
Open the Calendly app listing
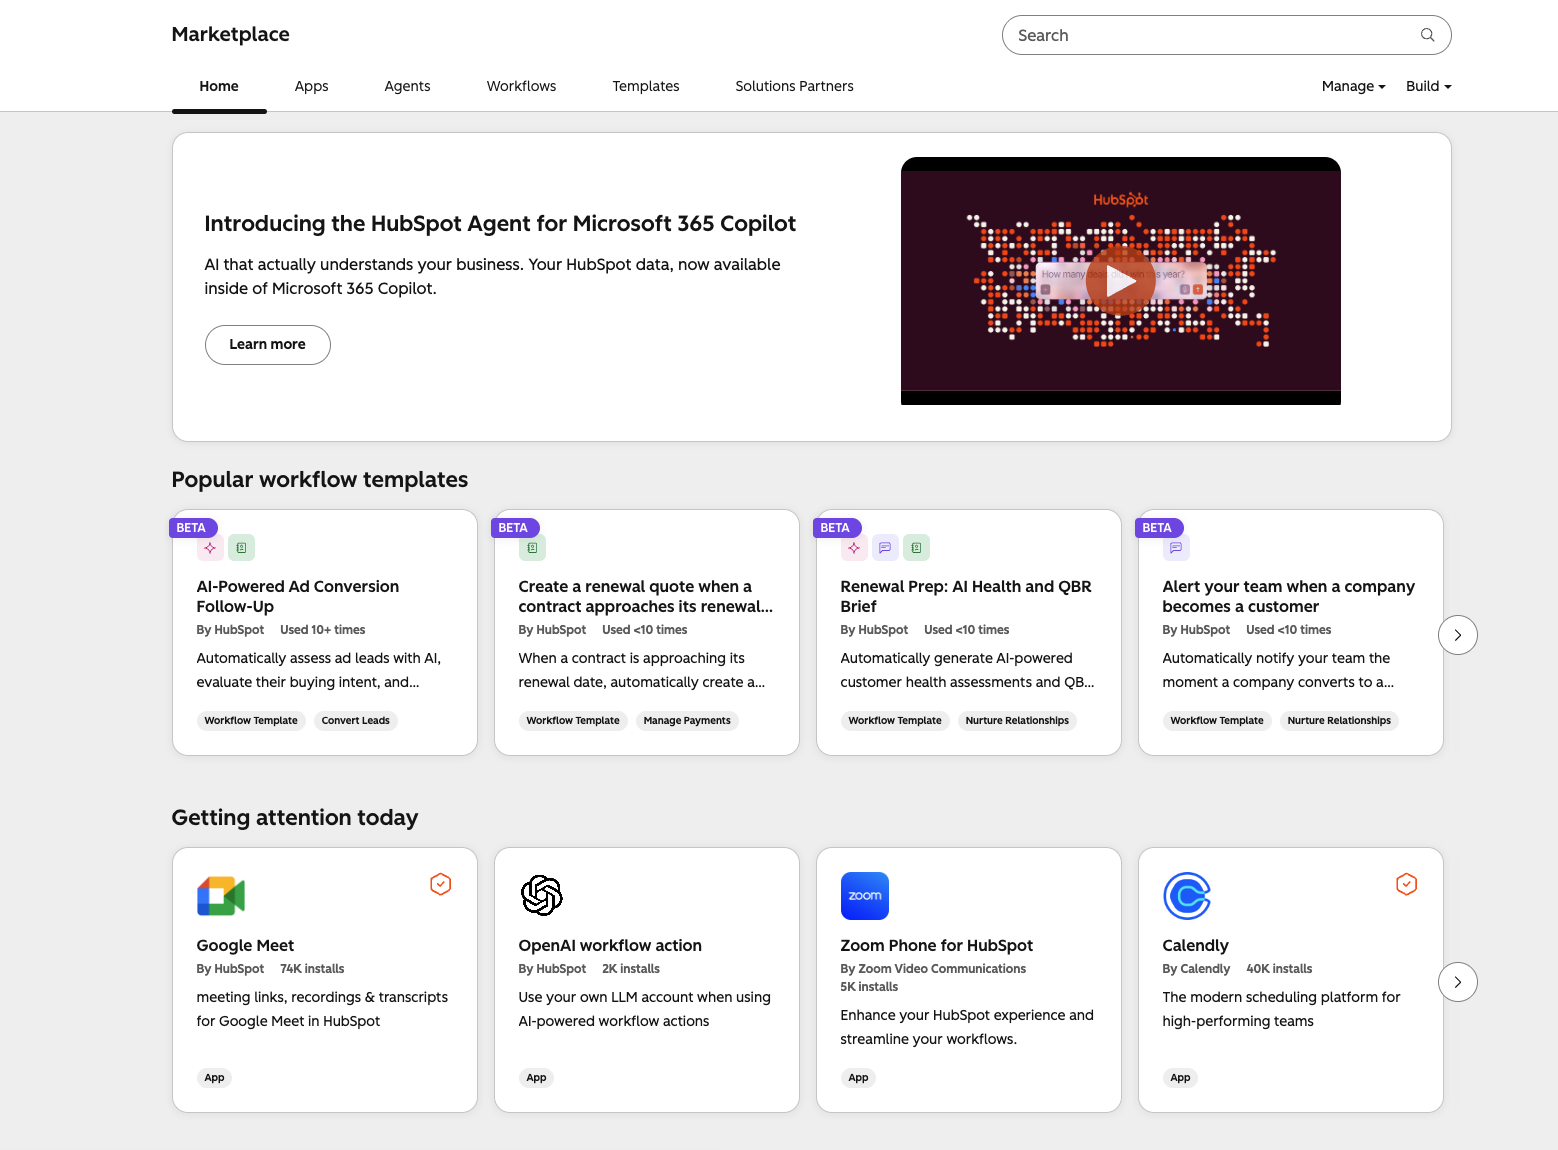1195,945
